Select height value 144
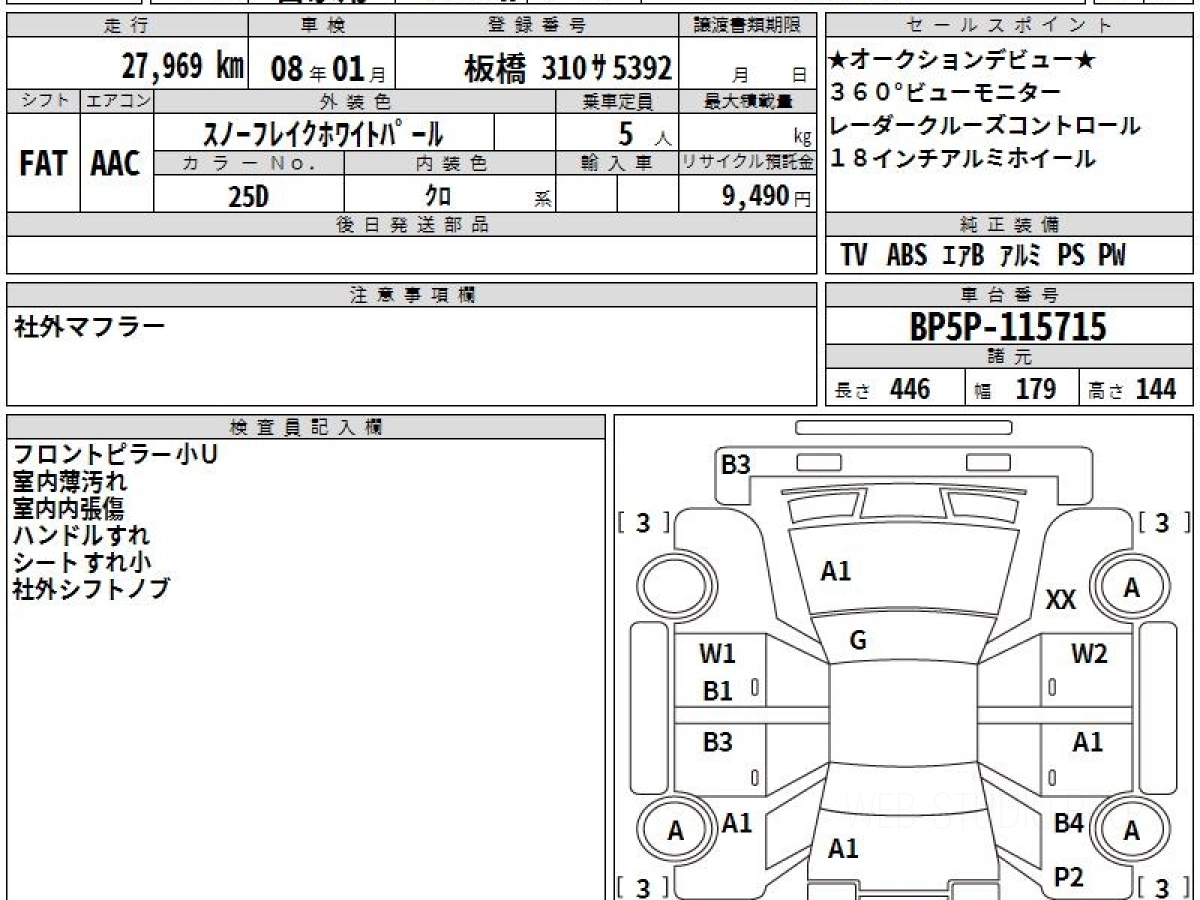This screenshot has width=1200, height=900. 1155,389
